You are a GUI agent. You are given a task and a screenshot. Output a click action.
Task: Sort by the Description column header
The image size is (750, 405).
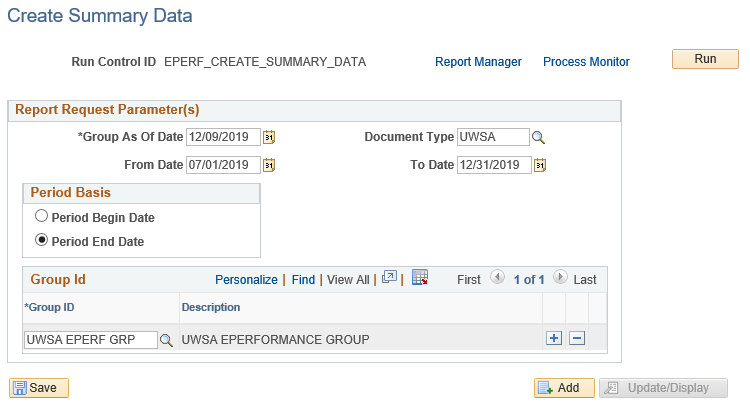pos(211,307)
